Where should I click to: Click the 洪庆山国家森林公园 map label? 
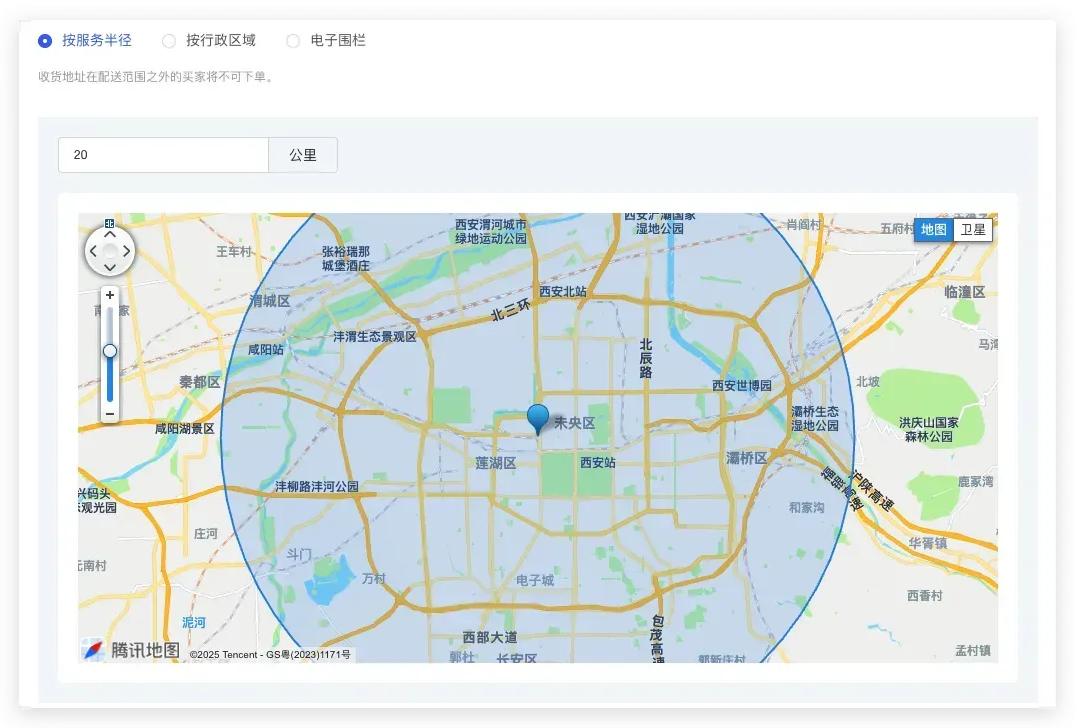point(928,429)
